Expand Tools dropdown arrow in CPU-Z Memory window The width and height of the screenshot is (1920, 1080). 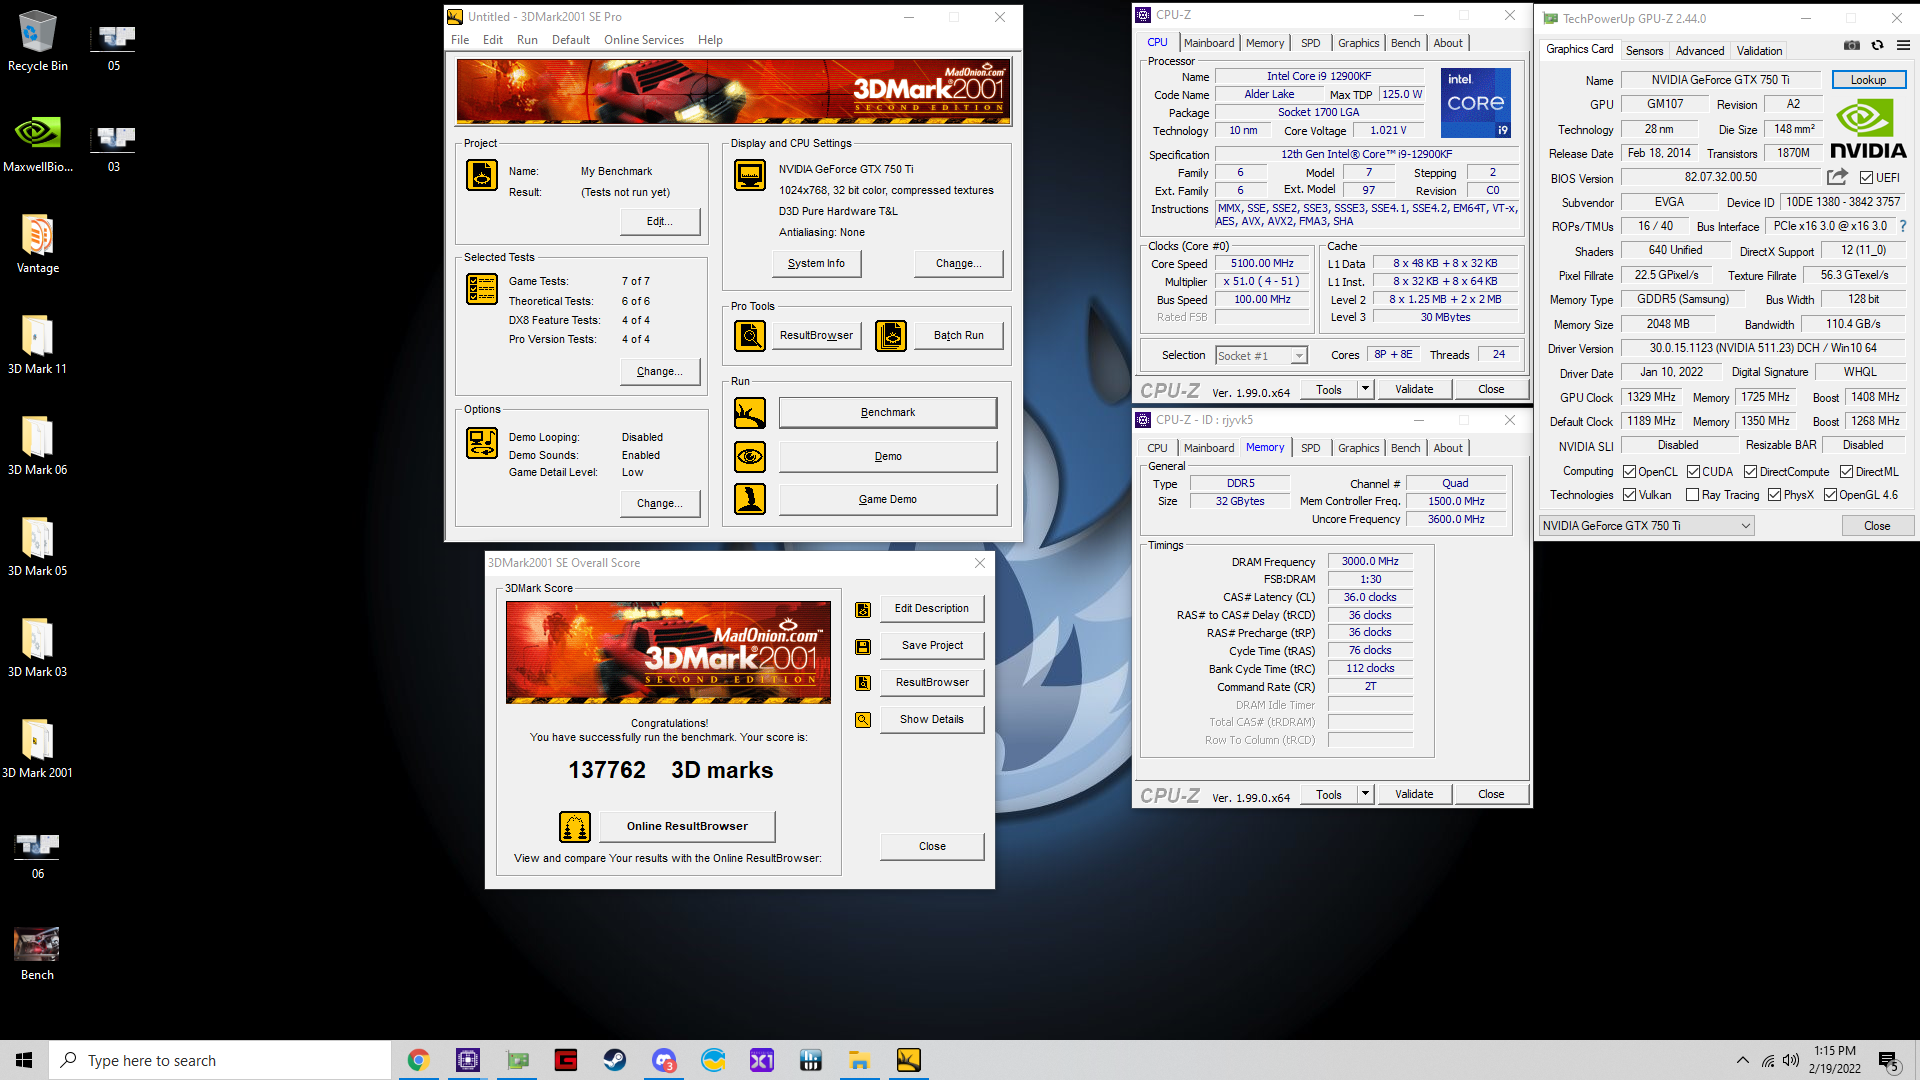pyautogui.click(x=1365, y=795)
